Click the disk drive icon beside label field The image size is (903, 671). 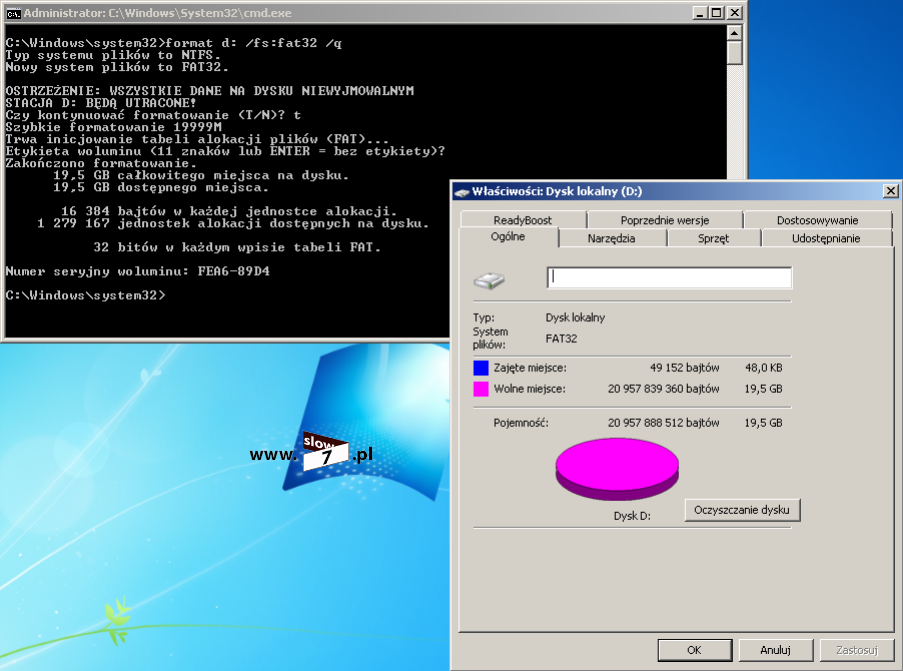coord(489,280)
